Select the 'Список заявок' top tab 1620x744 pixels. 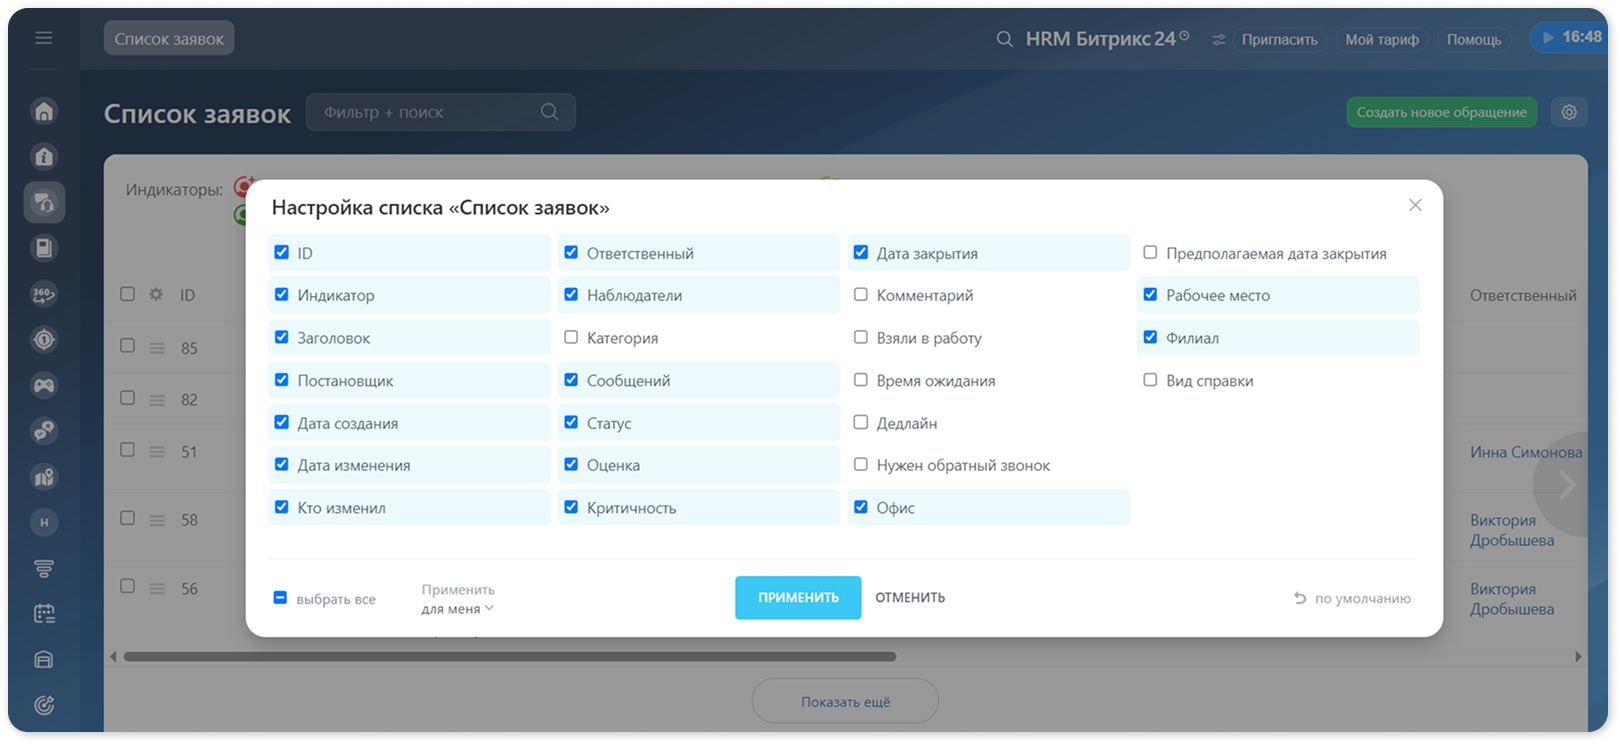[x=169, y=38]
